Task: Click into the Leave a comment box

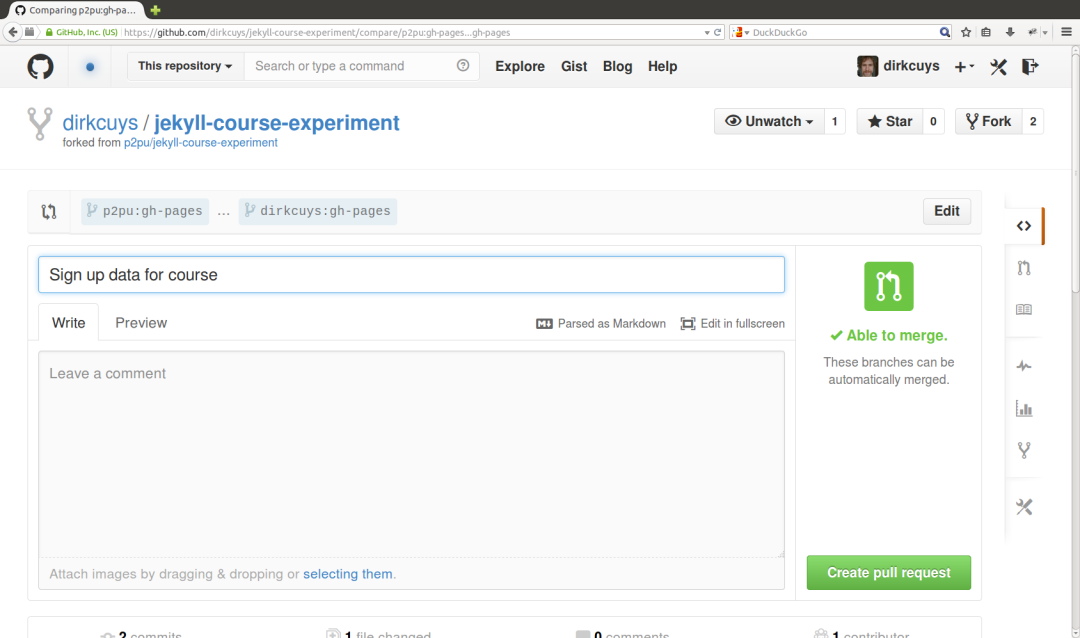Action: 410,450
